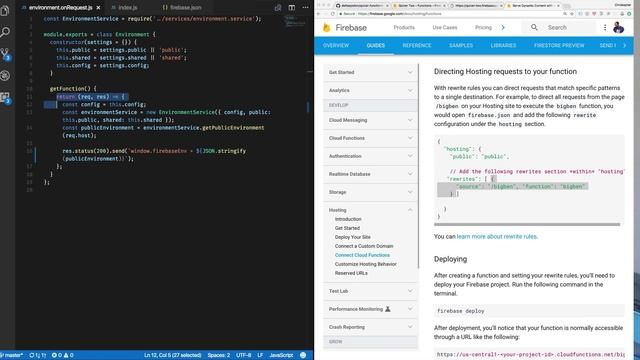Change the UTF-8 encoding setting
Image resolution: width=640 pixels, height=360 pixels.
(244, 356)
